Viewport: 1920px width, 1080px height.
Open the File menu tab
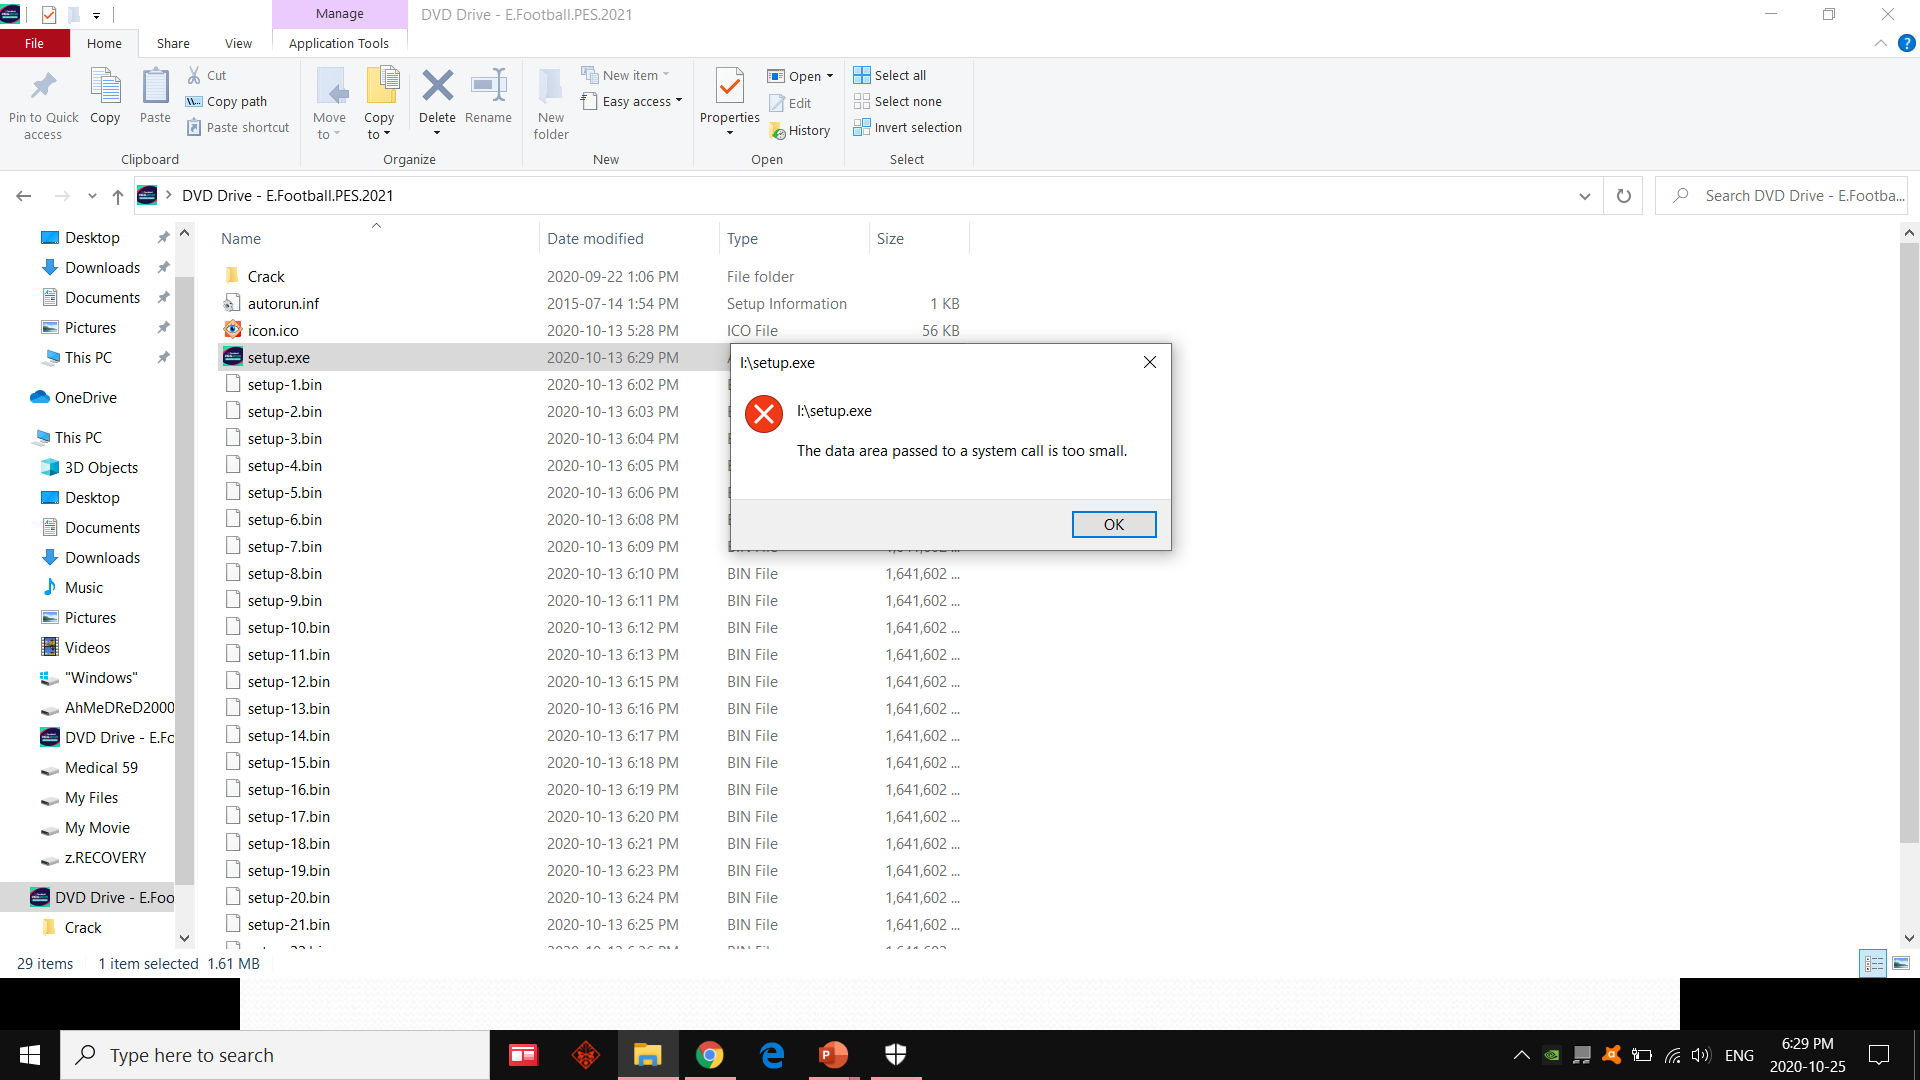(35, 43)
